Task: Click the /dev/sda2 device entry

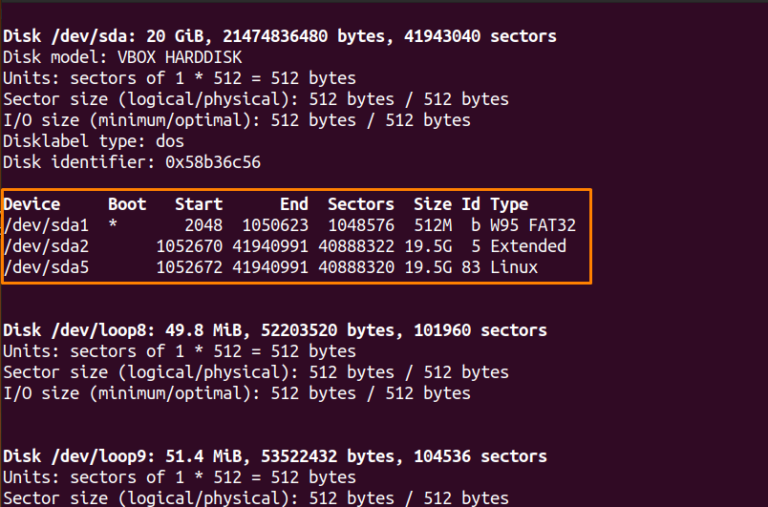Action: click(x=46, y=246)
